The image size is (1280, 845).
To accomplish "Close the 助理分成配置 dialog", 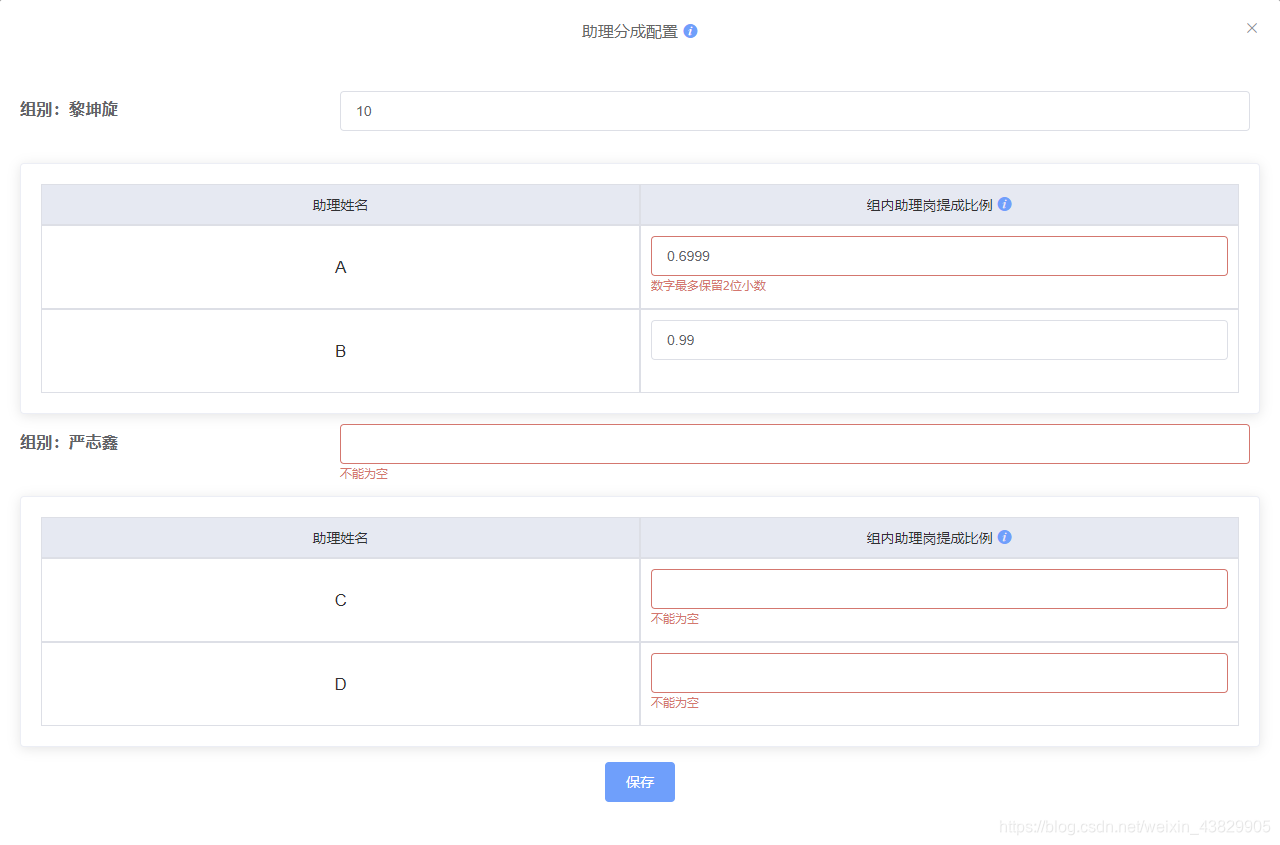I will click(x=1251, y=28).
